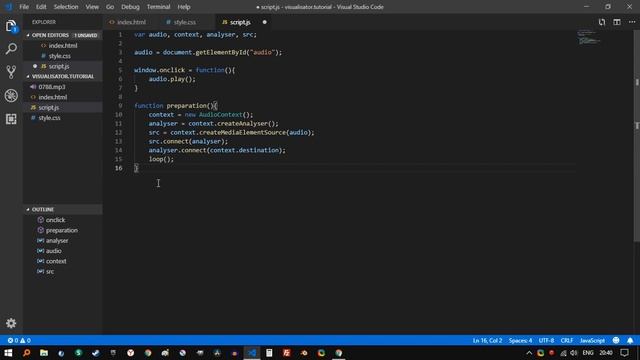Click the feedback smiley in status bar

pos(616,340)
